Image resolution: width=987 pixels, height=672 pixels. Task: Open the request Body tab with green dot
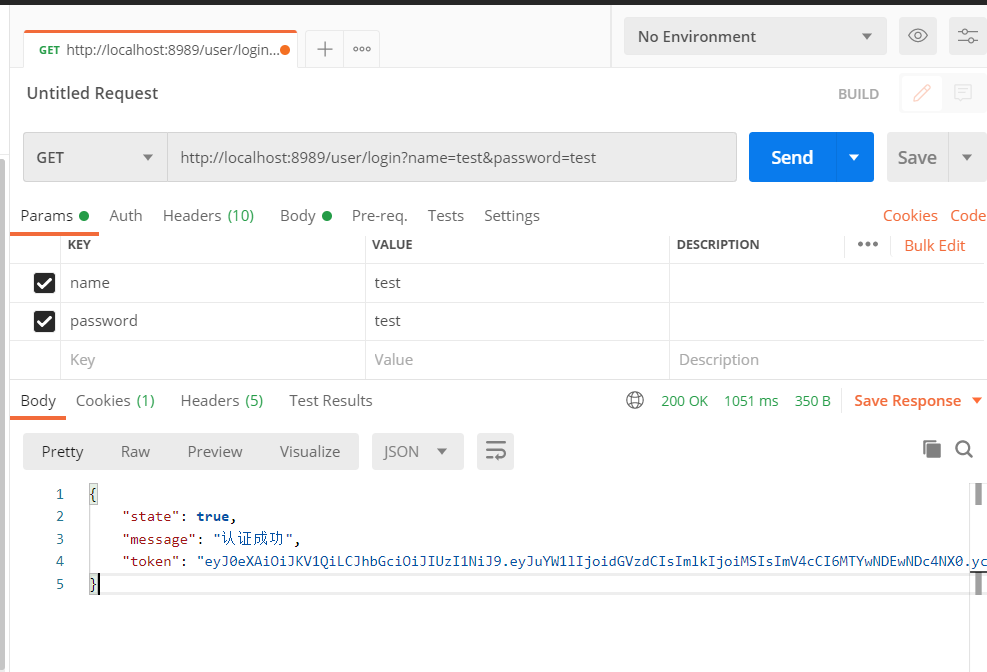306,216
